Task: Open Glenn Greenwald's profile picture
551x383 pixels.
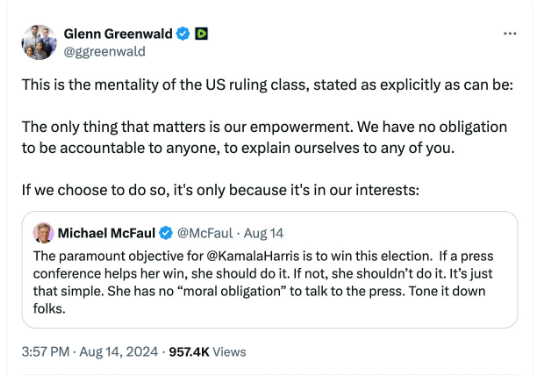Action: tap(39, 43)
